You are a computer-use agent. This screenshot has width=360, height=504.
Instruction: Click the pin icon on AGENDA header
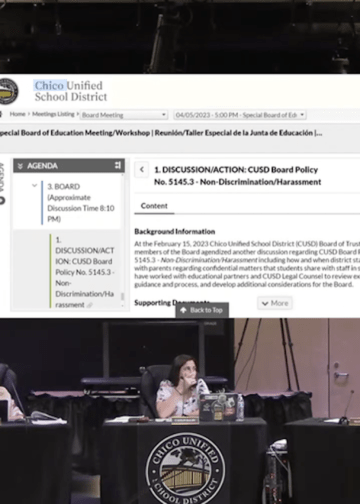[x=118, y=165]
